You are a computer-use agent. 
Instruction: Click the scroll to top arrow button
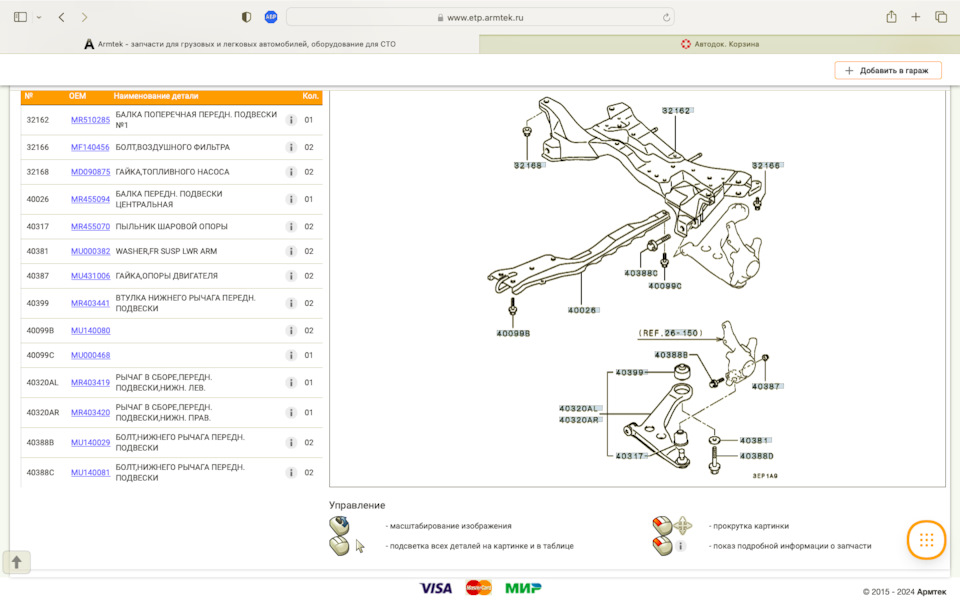(x=17, y=562)
